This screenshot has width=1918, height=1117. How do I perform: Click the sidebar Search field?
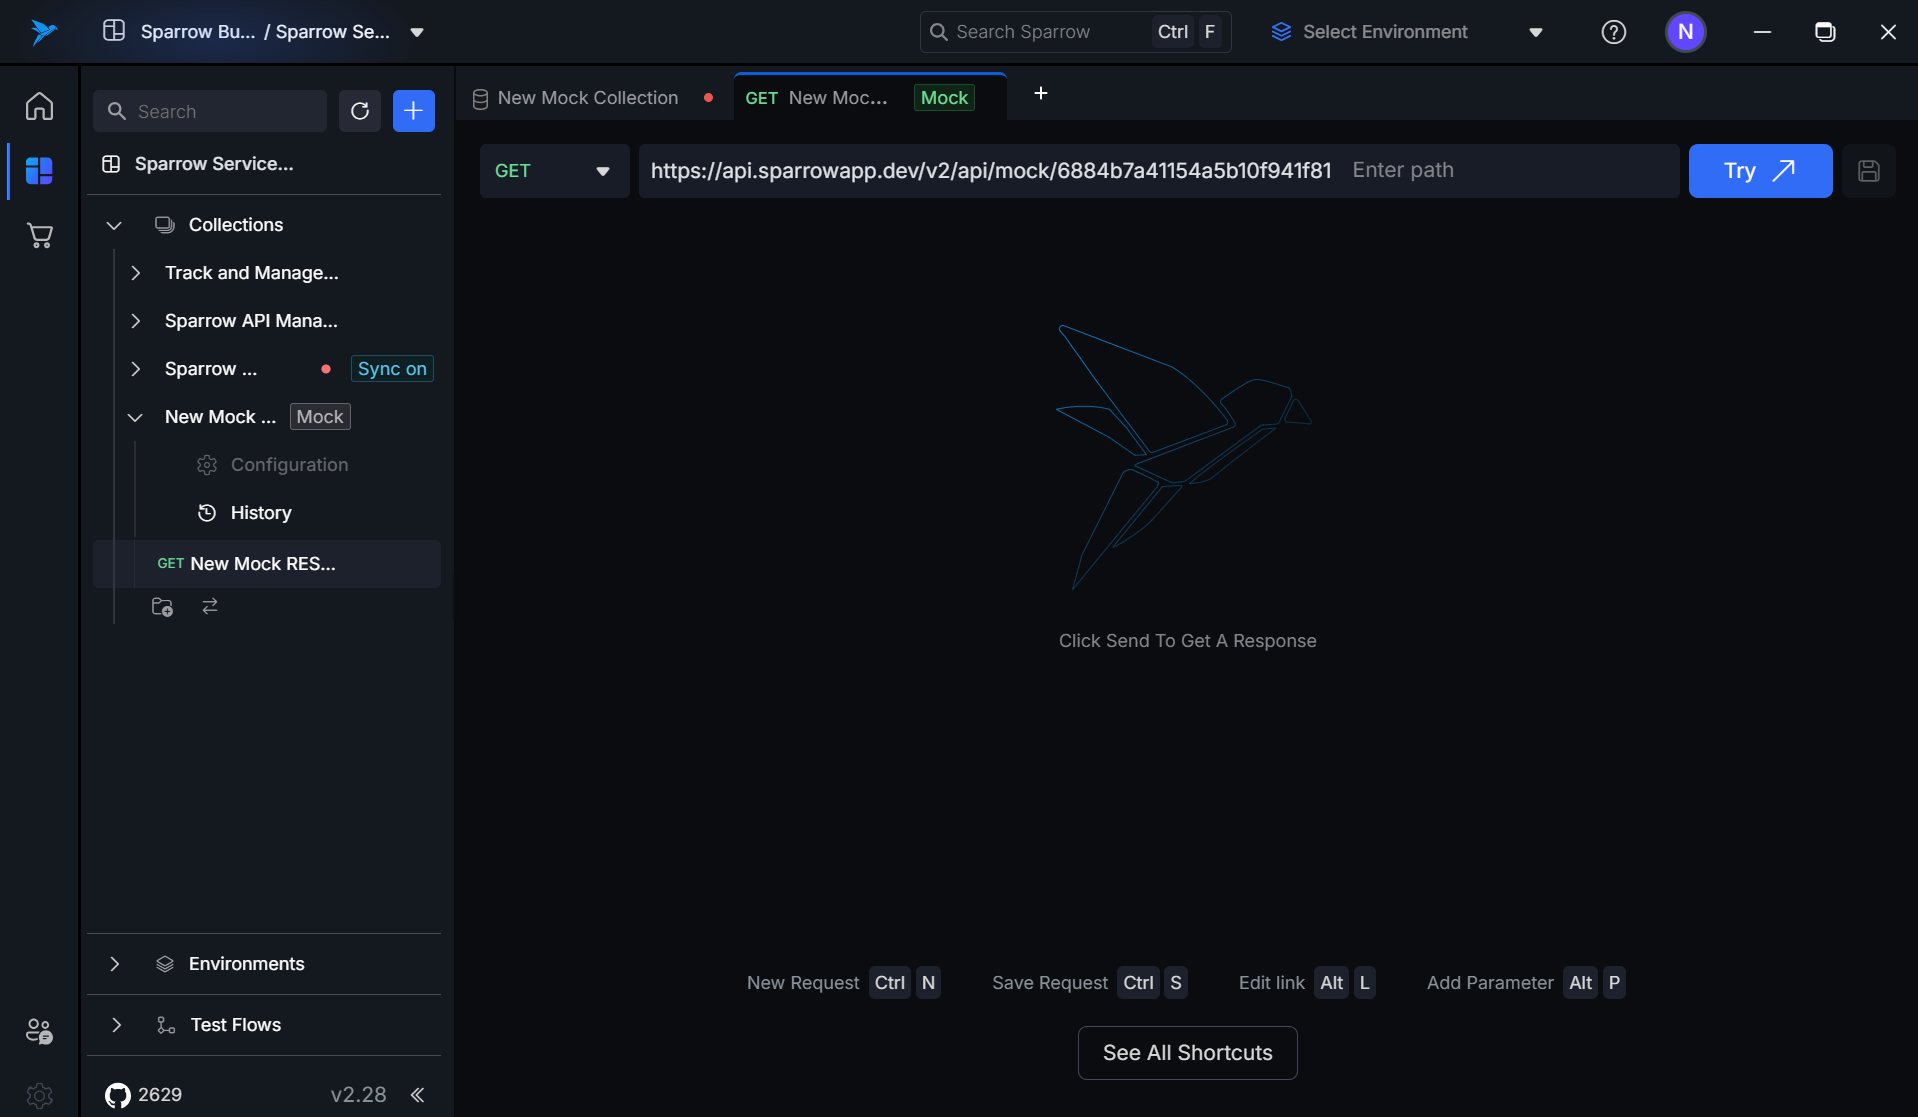[x=210, y=111]
